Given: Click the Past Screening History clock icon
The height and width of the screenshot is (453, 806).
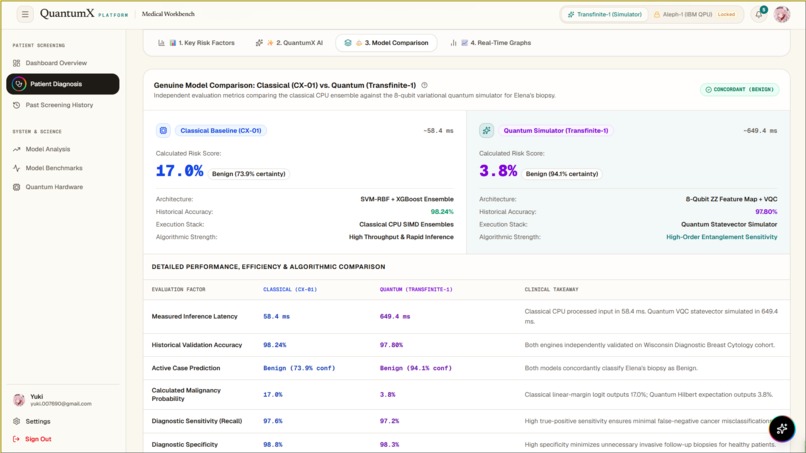Looking at the screenshot, I should [x=16, y=105].
